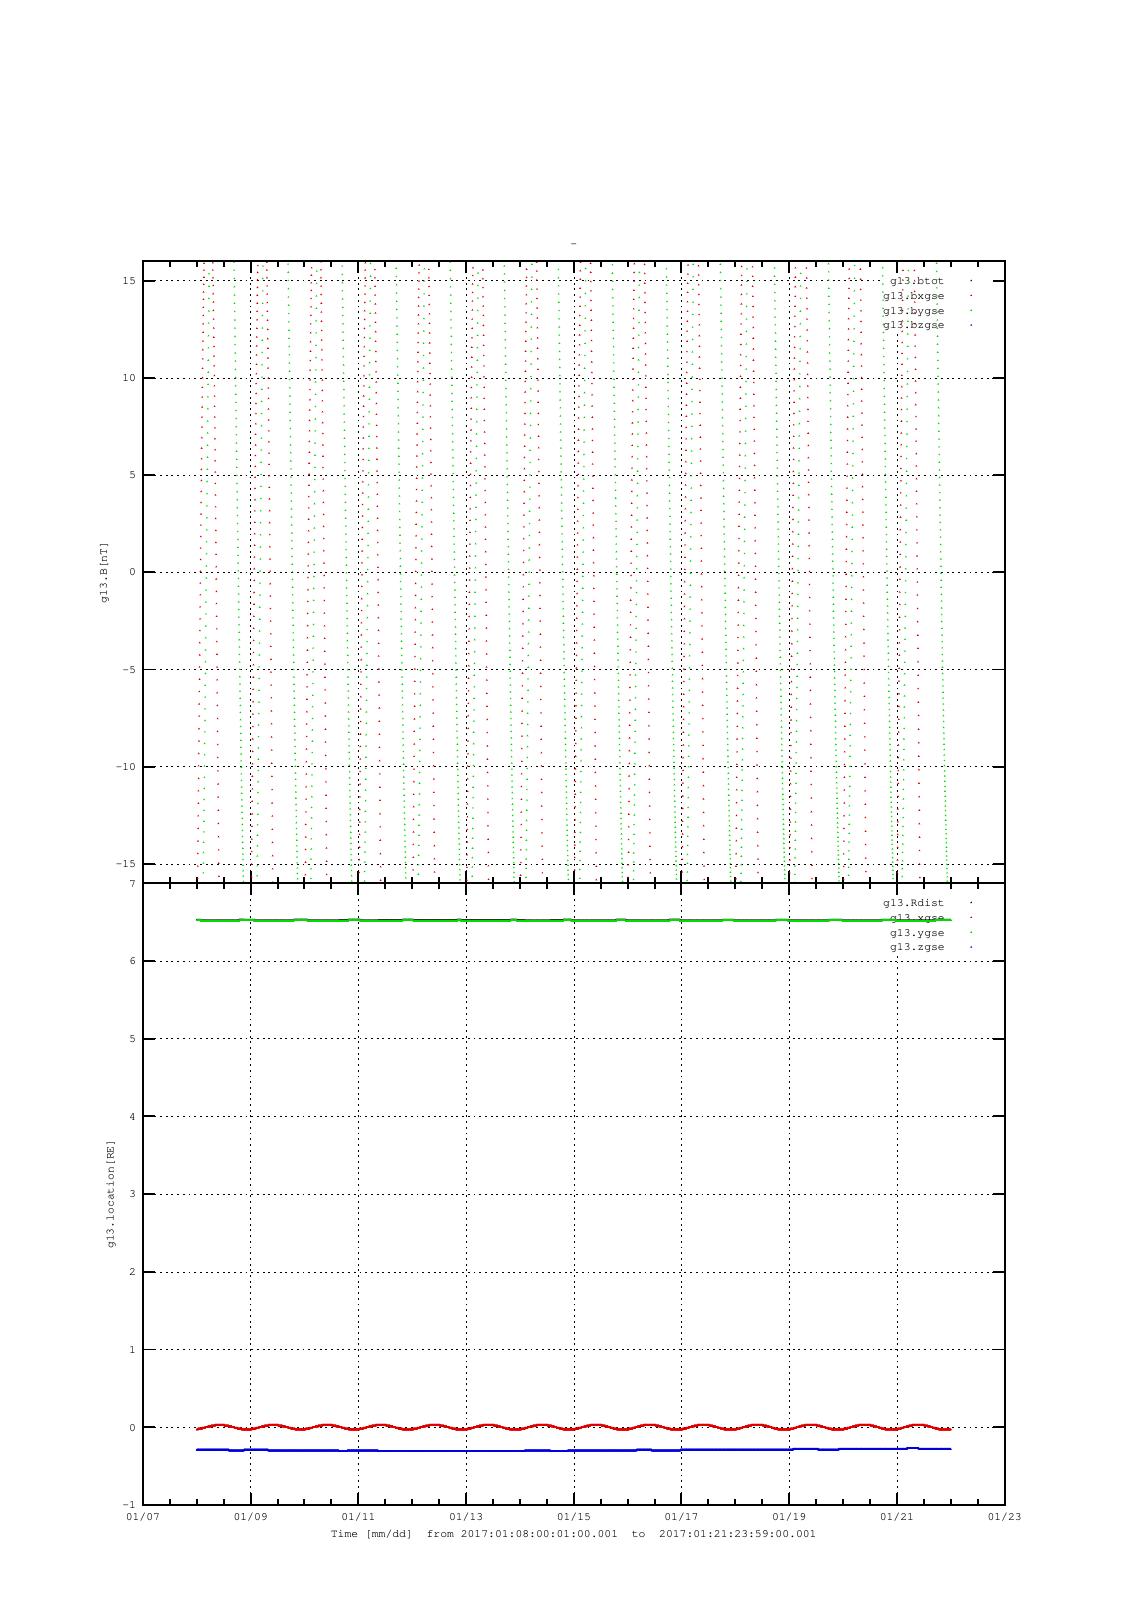Select the 01/13 date tick label
This screenshot has width=1131, height=1600.
coord(466,1516)
